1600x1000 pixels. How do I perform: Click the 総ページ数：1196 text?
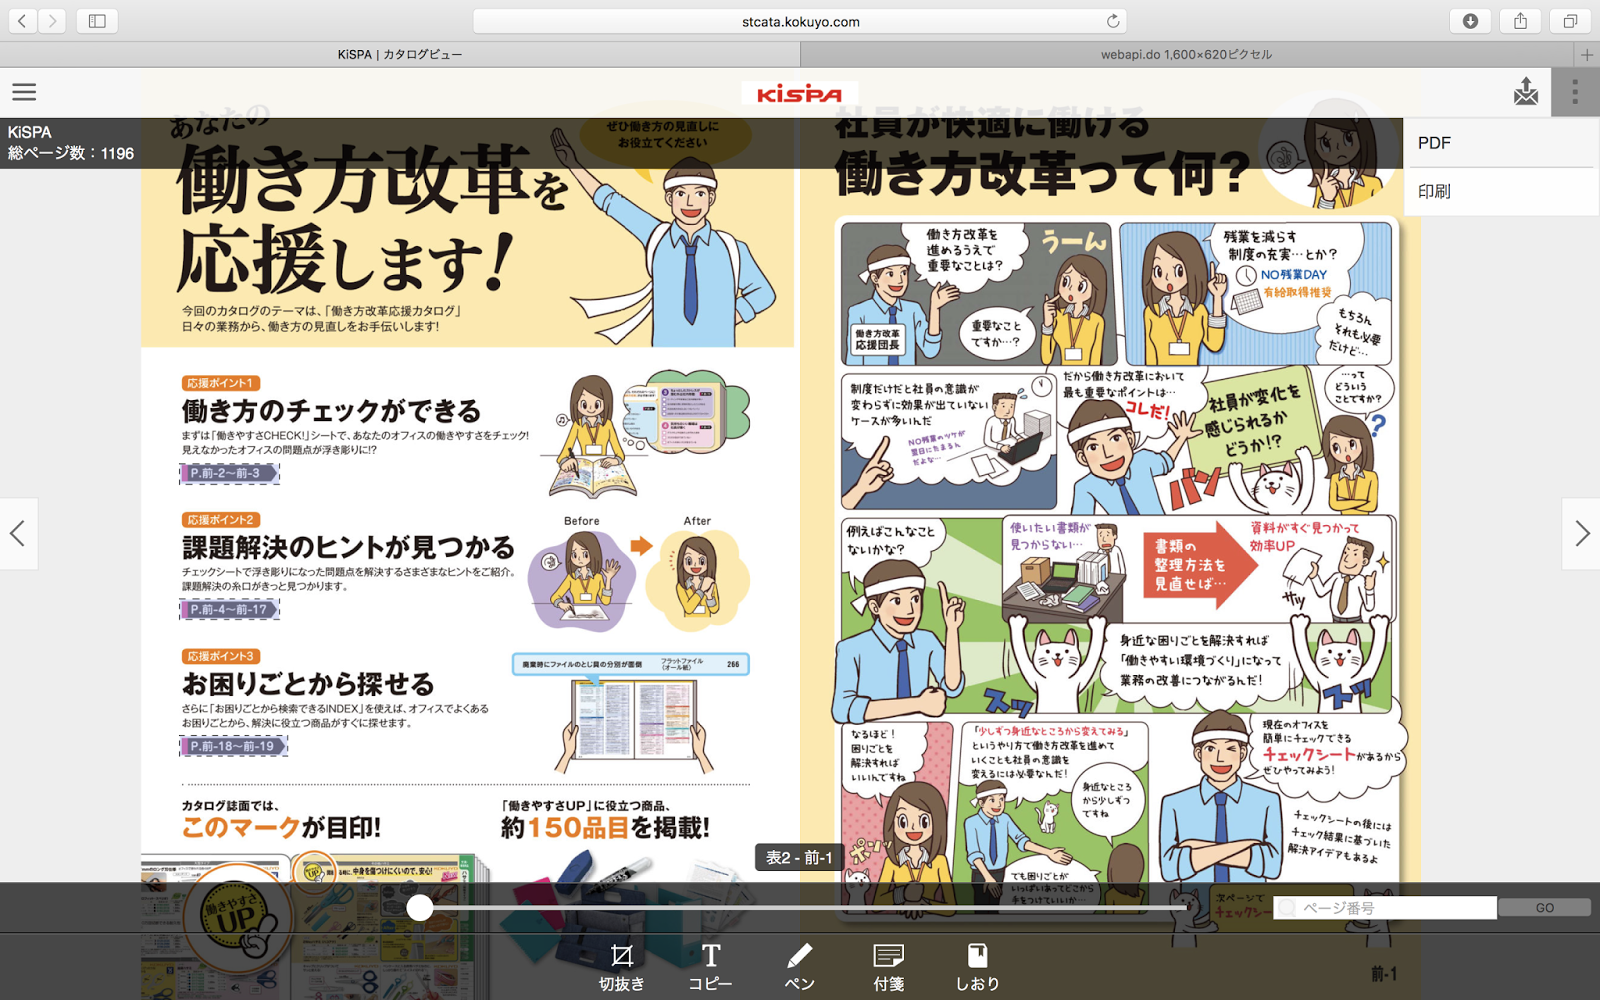pos(71,153)
